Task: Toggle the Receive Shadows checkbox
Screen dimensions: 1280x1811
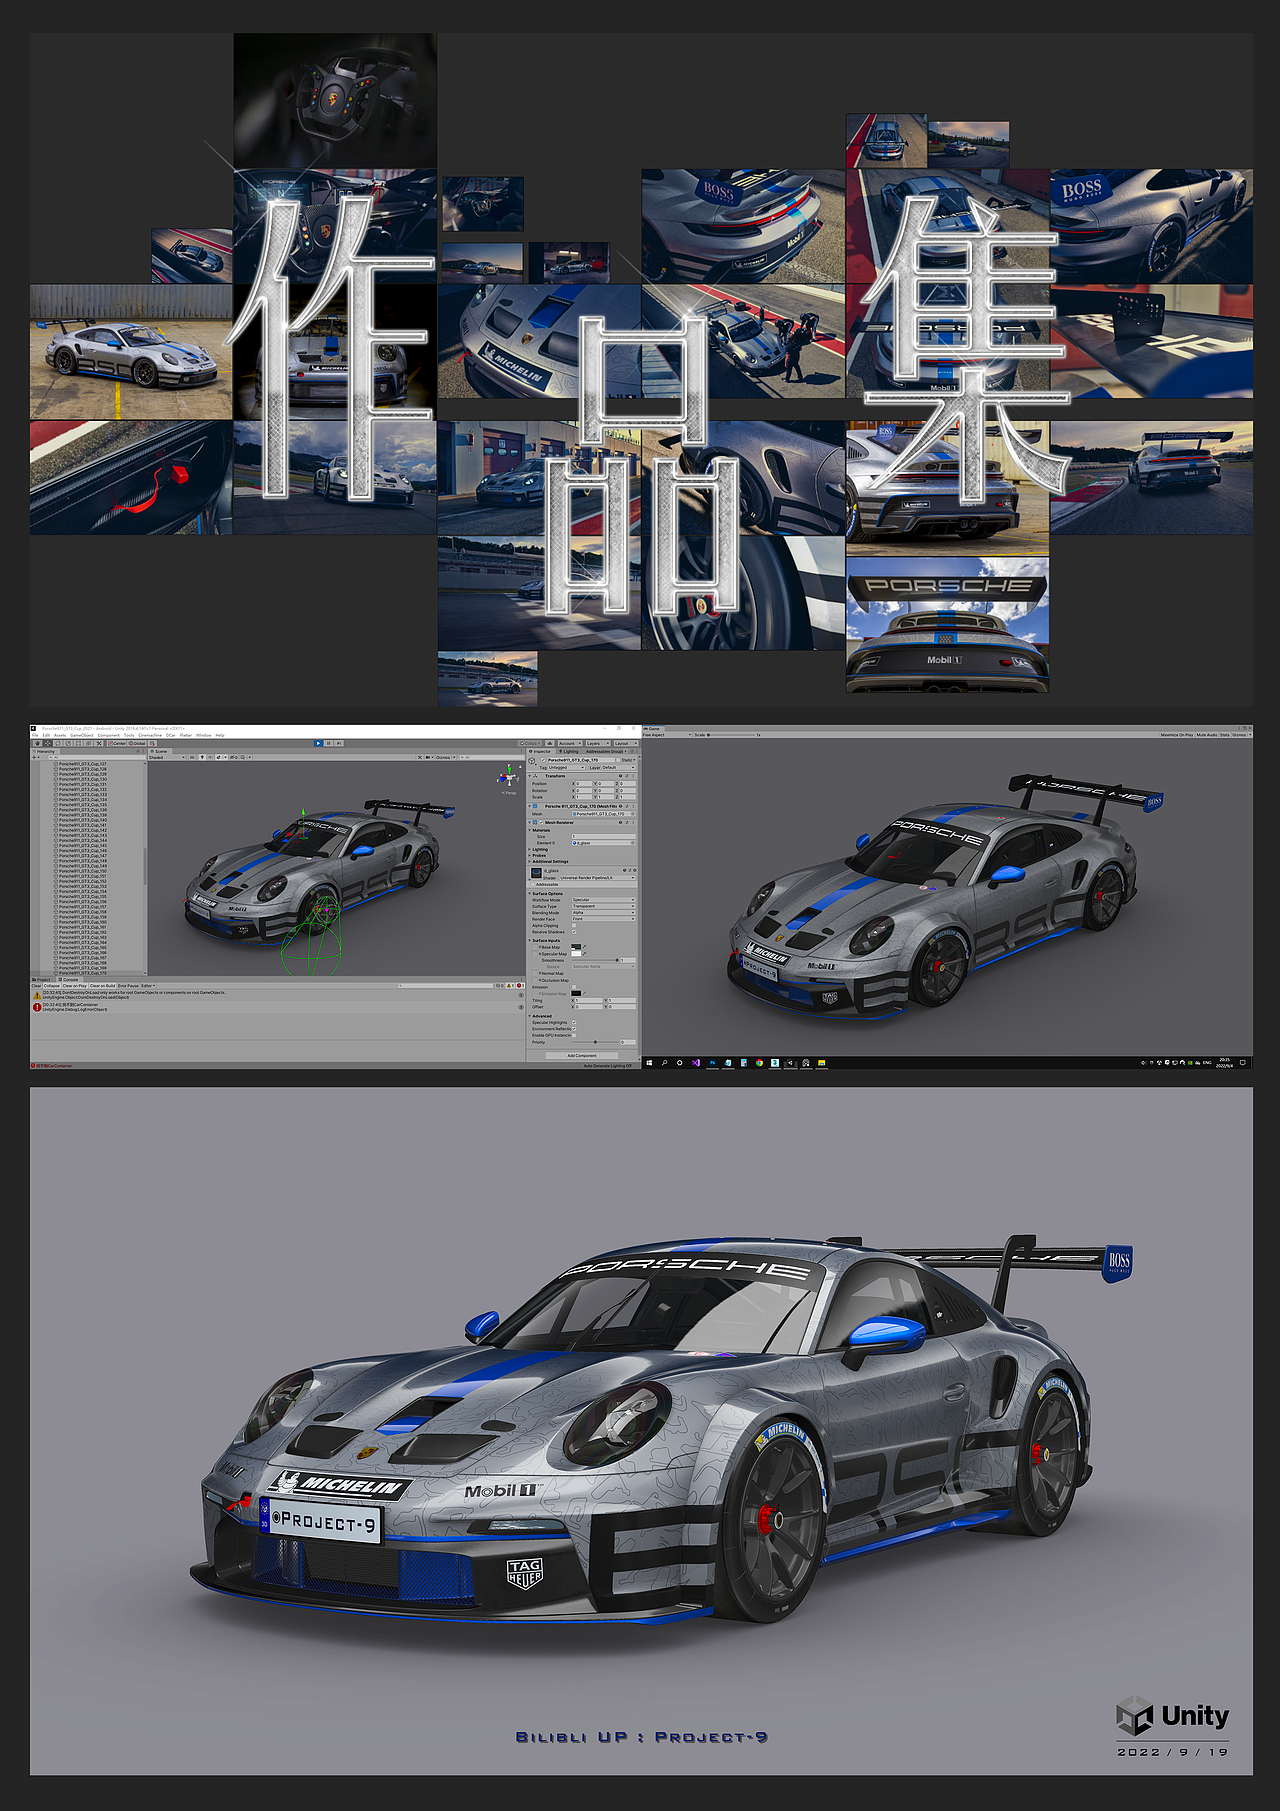Action: click(574, 932)
